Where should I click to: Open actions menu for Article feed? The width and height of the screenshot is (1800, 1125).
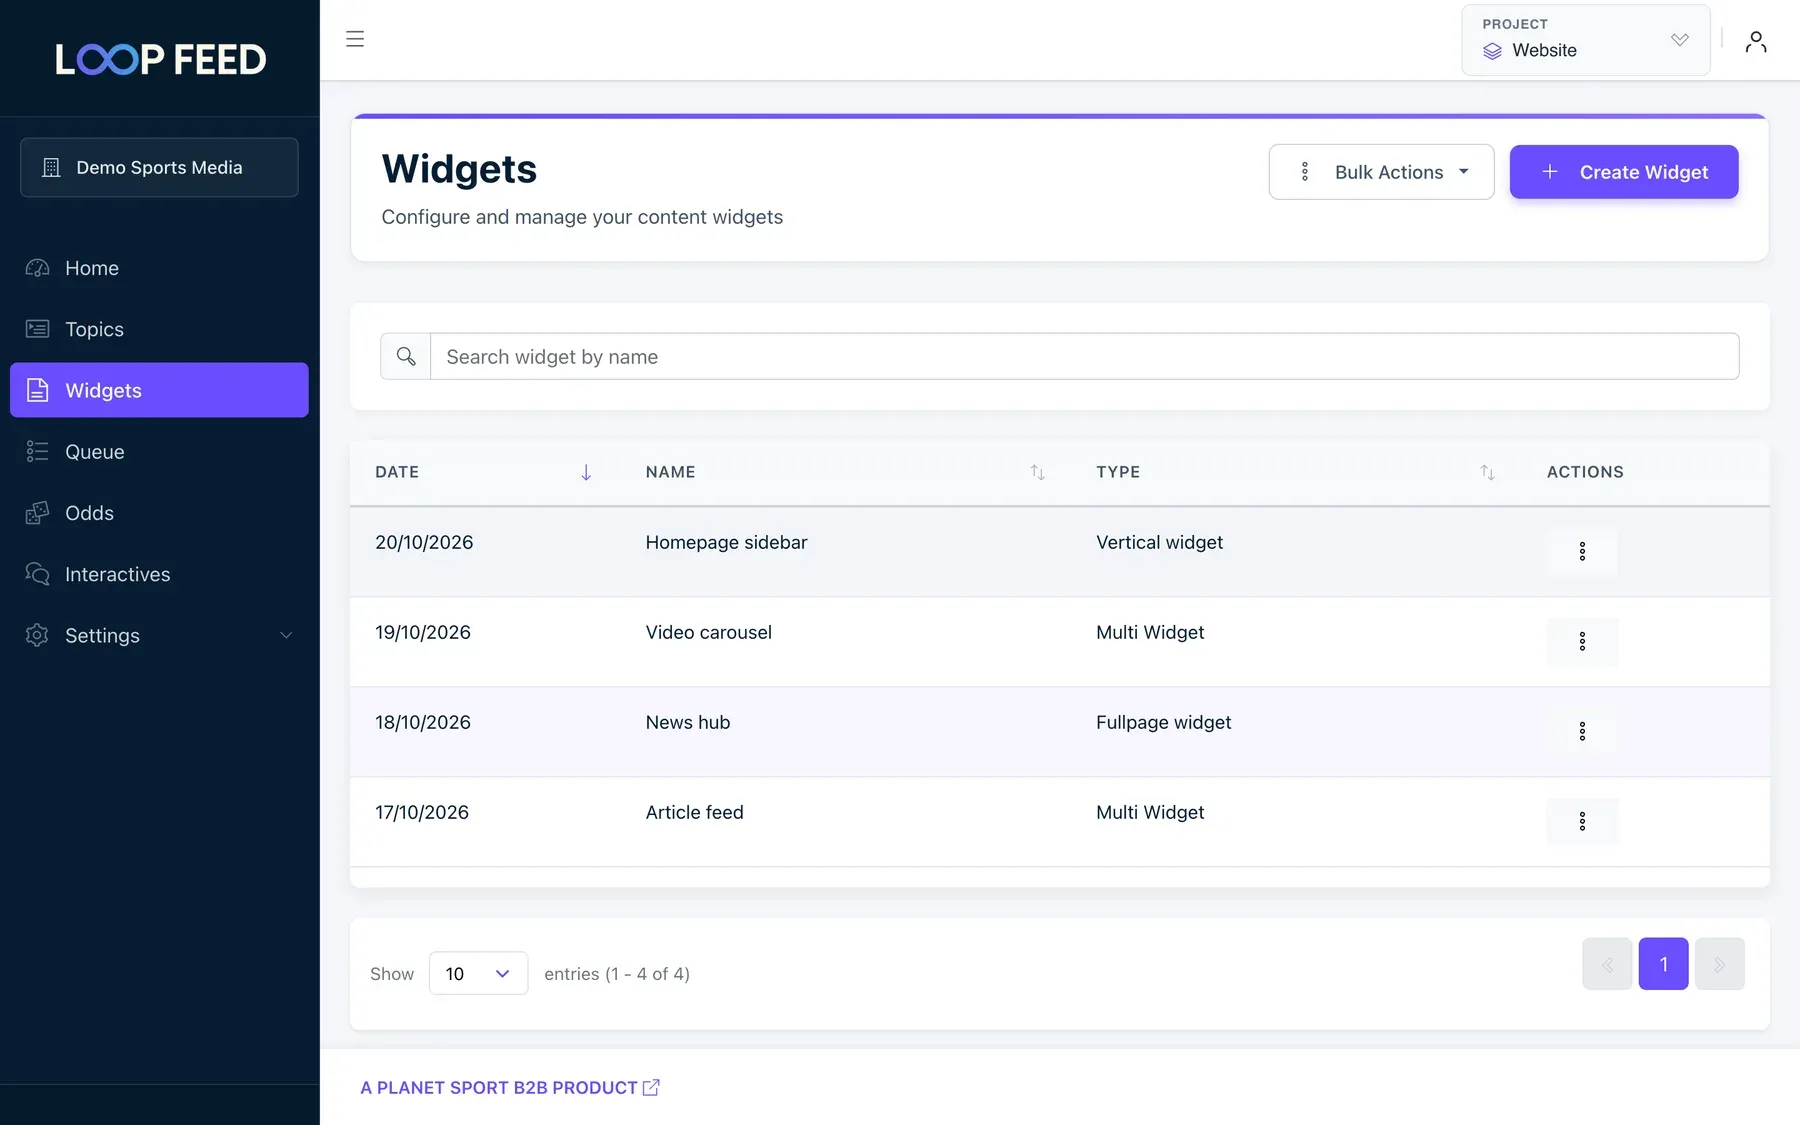(1582, 821)
